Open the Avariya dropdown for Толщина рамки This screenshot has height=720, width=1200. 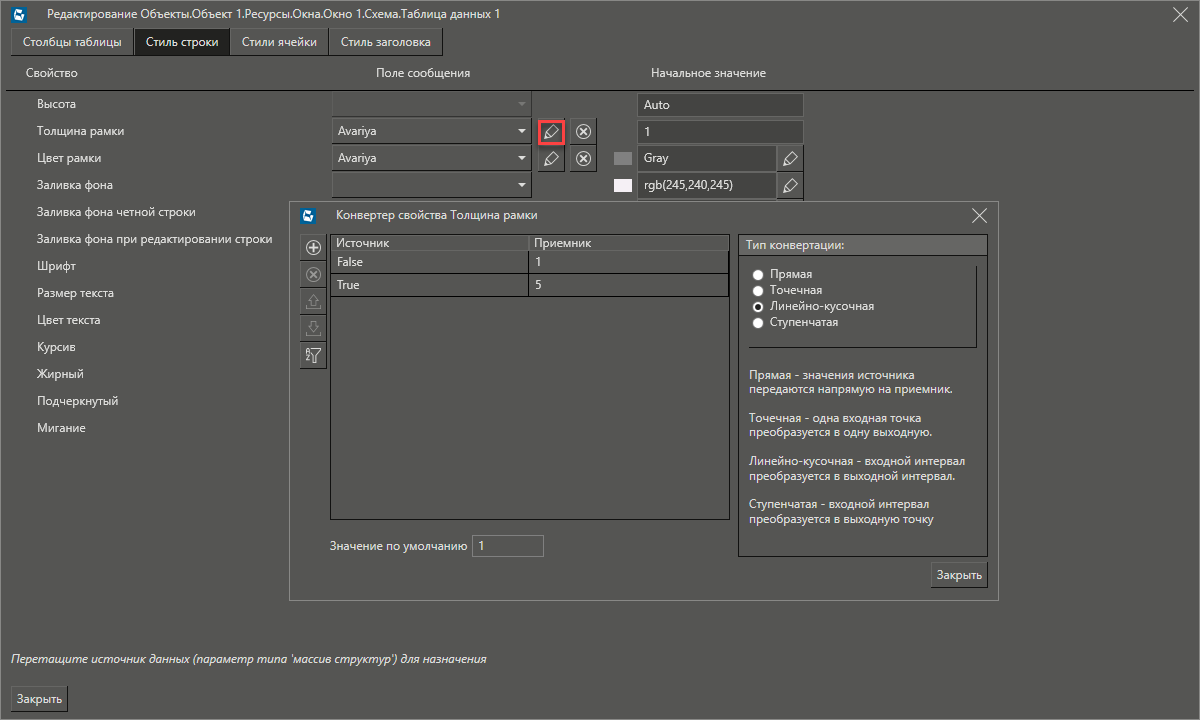[521, 131]
